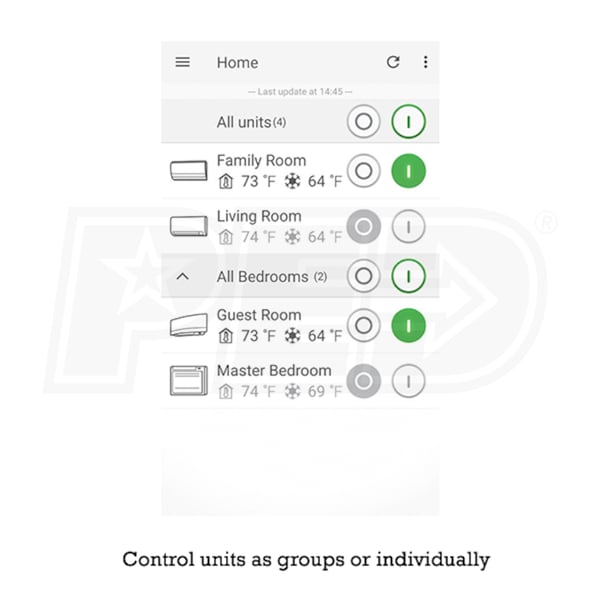The image size is (600, 600).
Task: Click the Living Room AC unit icon
Action: (188, 227)
